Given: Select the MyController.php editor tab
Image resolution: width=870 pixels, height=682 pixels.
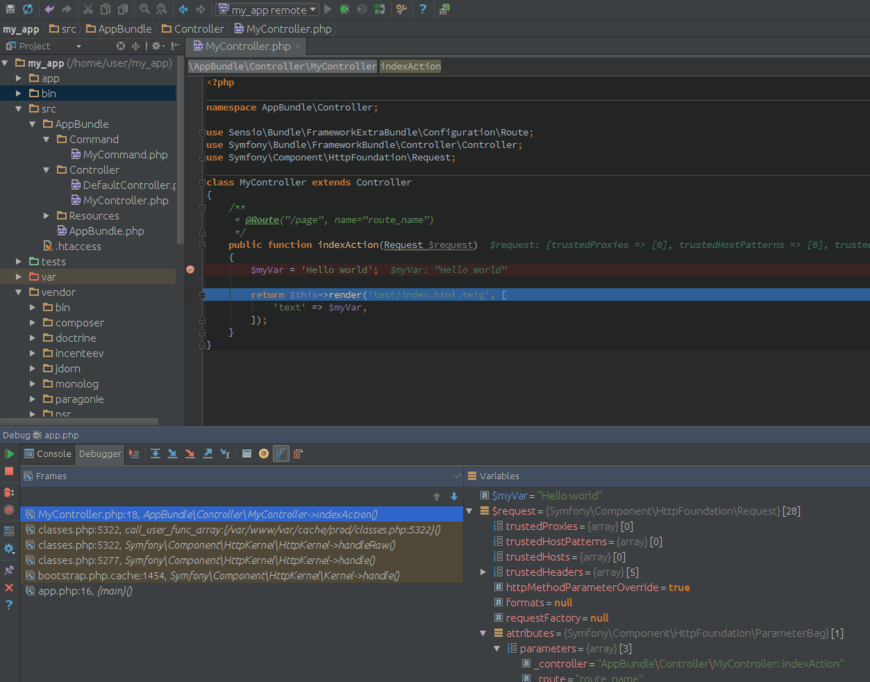Looking at the screenshot, I should click(x=247, y=46).
